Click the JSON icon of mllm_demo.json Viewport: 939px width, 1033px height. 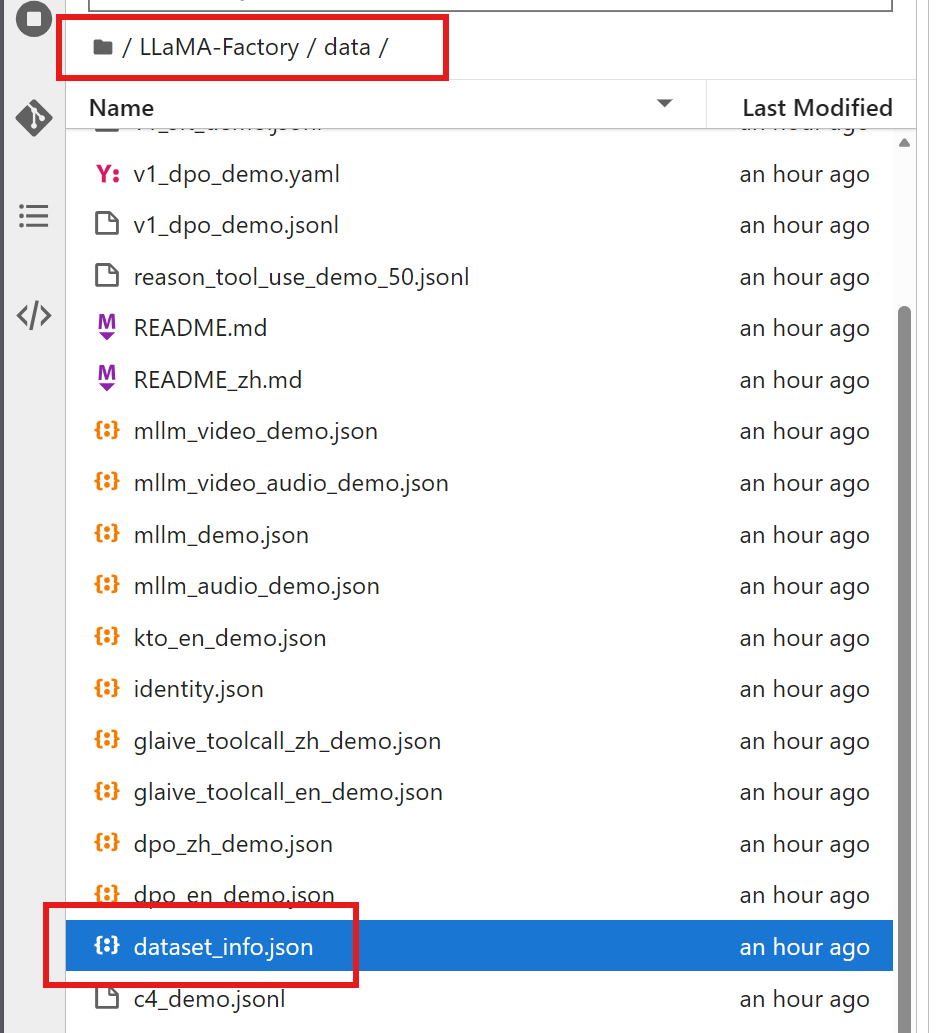(107, 533)
